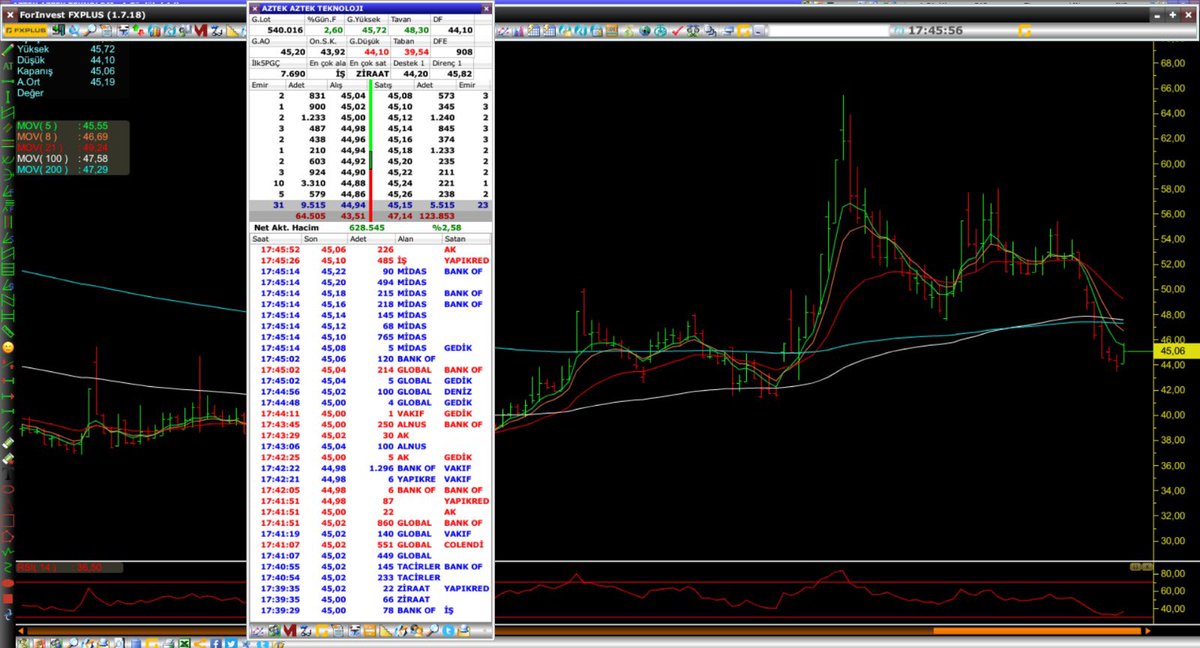The height and width of the screenshot is (648, 1200).
Task: Click the yellow note icon right of the clock
Action: coord(1024,30)
